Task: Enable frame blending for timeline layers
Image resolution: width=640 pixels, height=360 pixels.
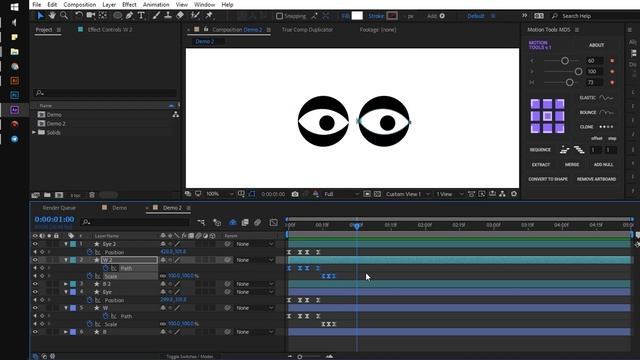Action: pyautogui.click(x=245, y=222)
